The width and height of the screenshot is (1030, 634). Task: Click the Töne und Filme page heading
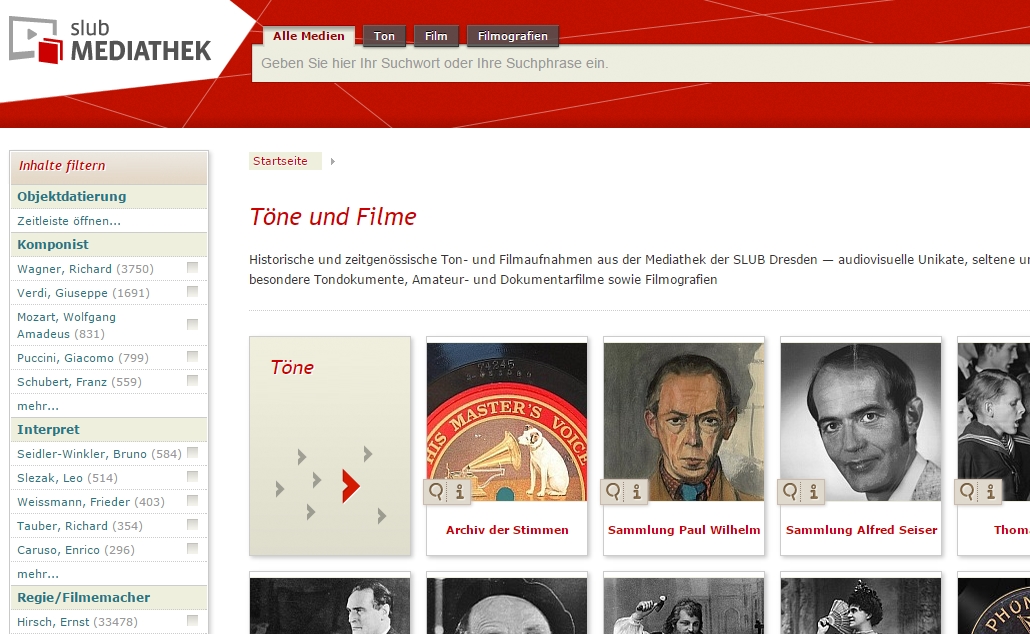click(x=333, y=217)
